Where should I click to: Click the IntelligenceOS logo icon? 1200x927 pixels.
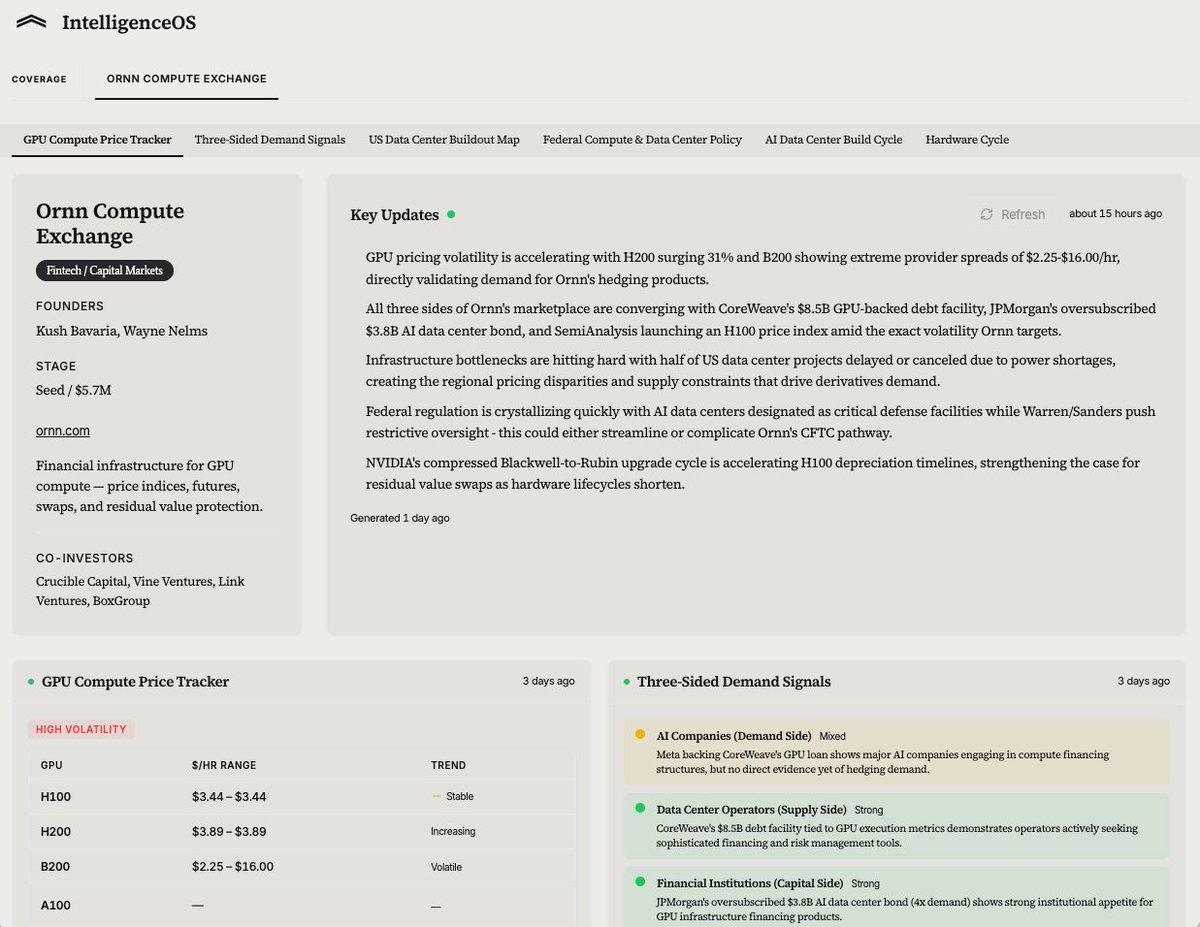tap(32, 22)
